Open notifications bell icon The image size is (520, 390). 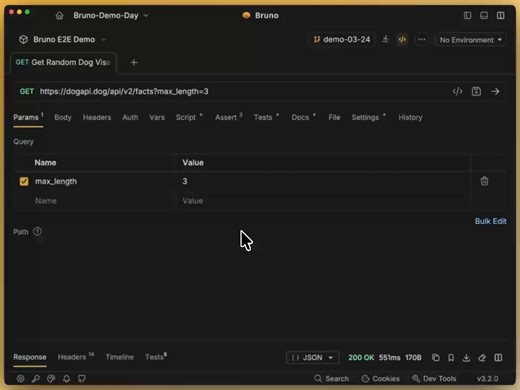[66, 378]
